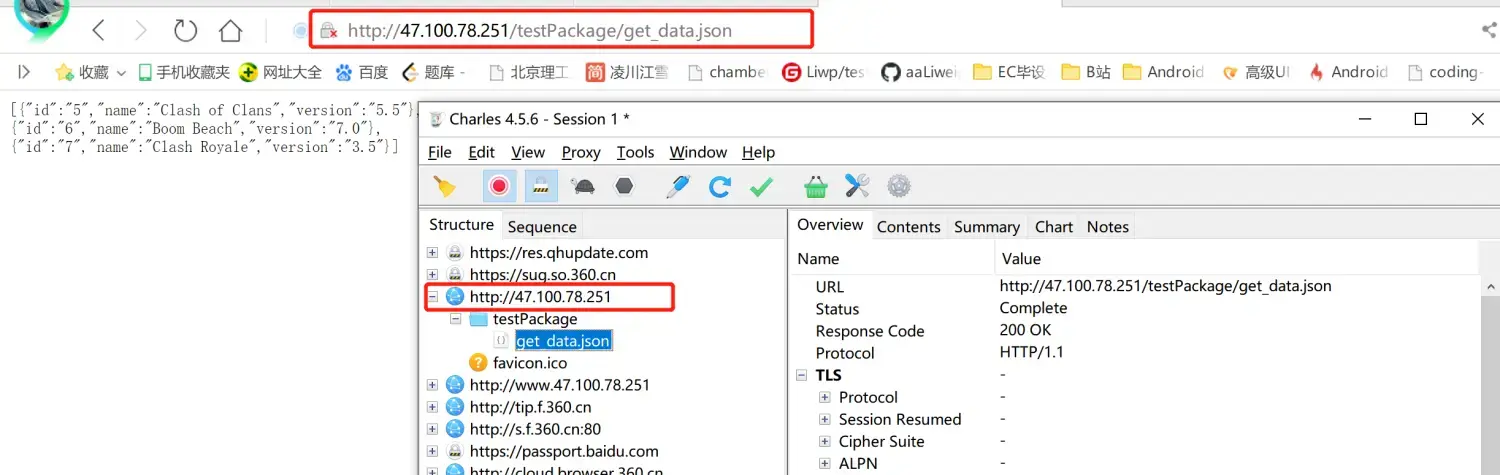Screen dimensions: 1500x475
Task: Open the View menu in Charles
Action: 528,152
